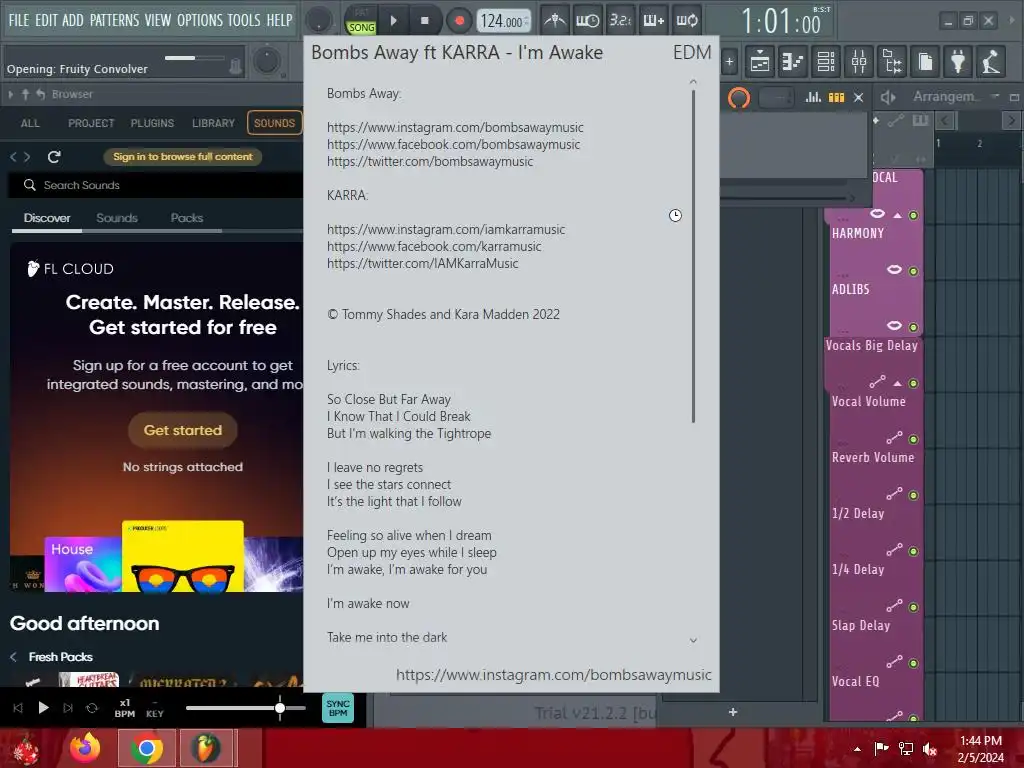Viewport: 1024px width, 768px height.
Task: Collapse the Fresh Packs back chevron
Action: pyautogui.click(x=13, y=657)
